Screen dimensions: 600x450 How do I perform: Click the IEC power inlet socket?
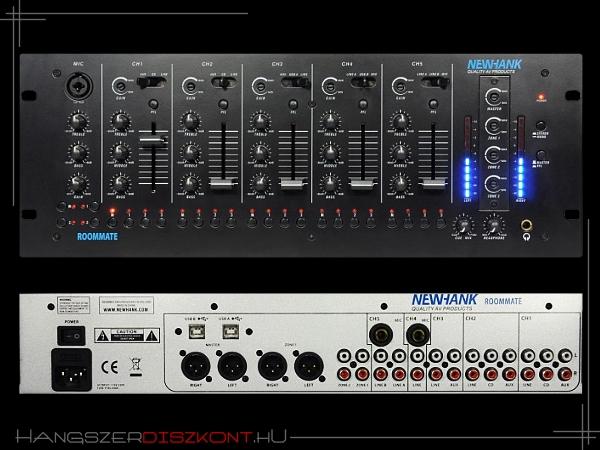72,370
